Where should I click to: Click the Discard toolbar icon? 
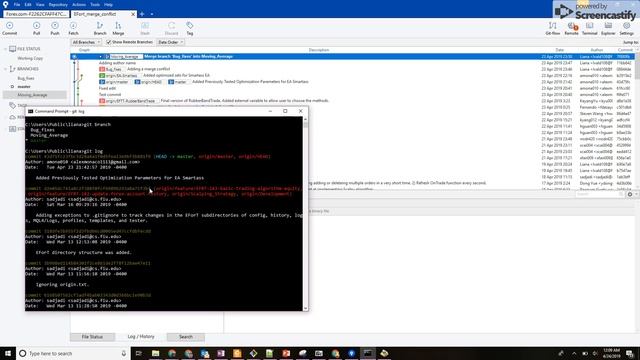[x=171, y=29]
